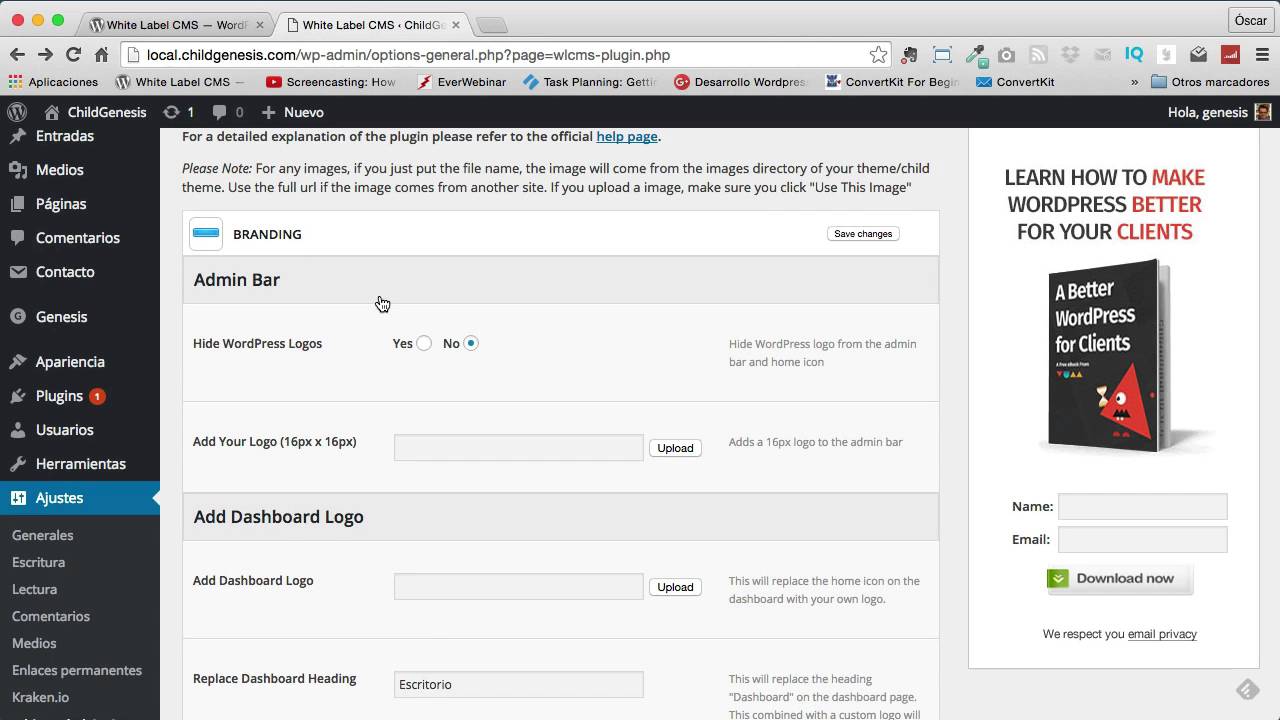
Task: Open the Comentarios main menu item
Action: coord(80,238)
